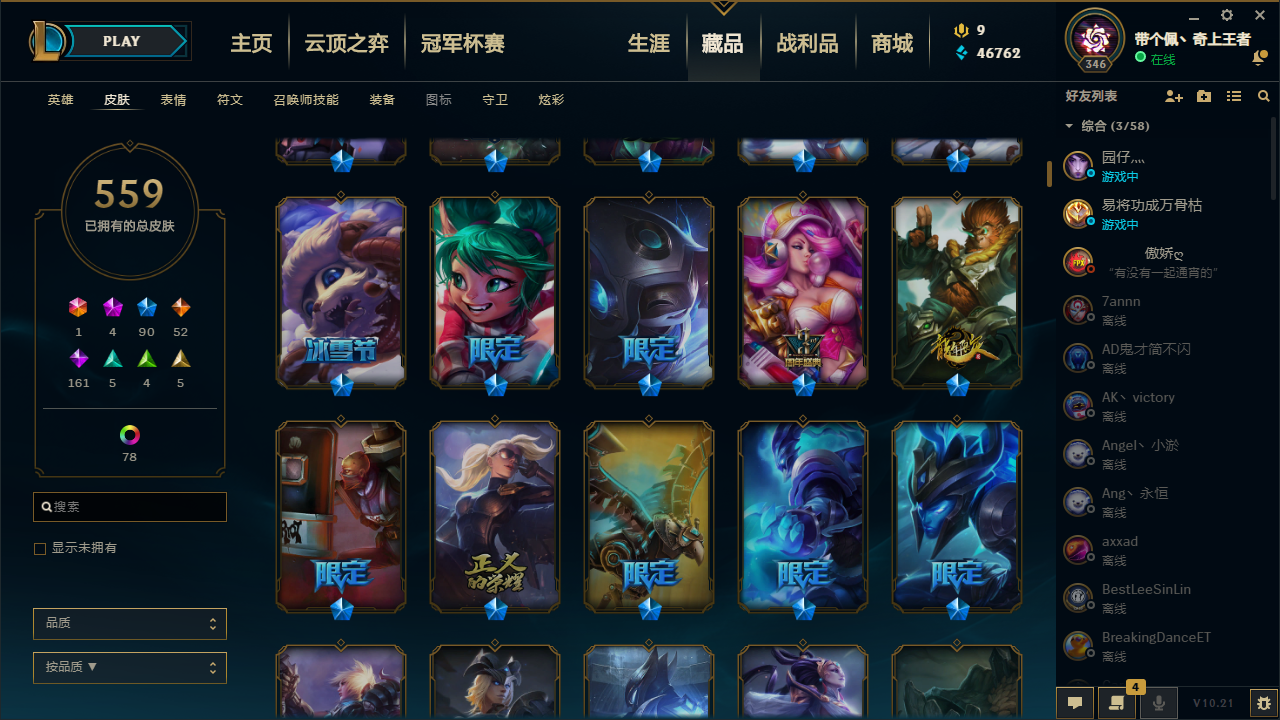Search friends with the magnifier icon

click(1264, 96)
